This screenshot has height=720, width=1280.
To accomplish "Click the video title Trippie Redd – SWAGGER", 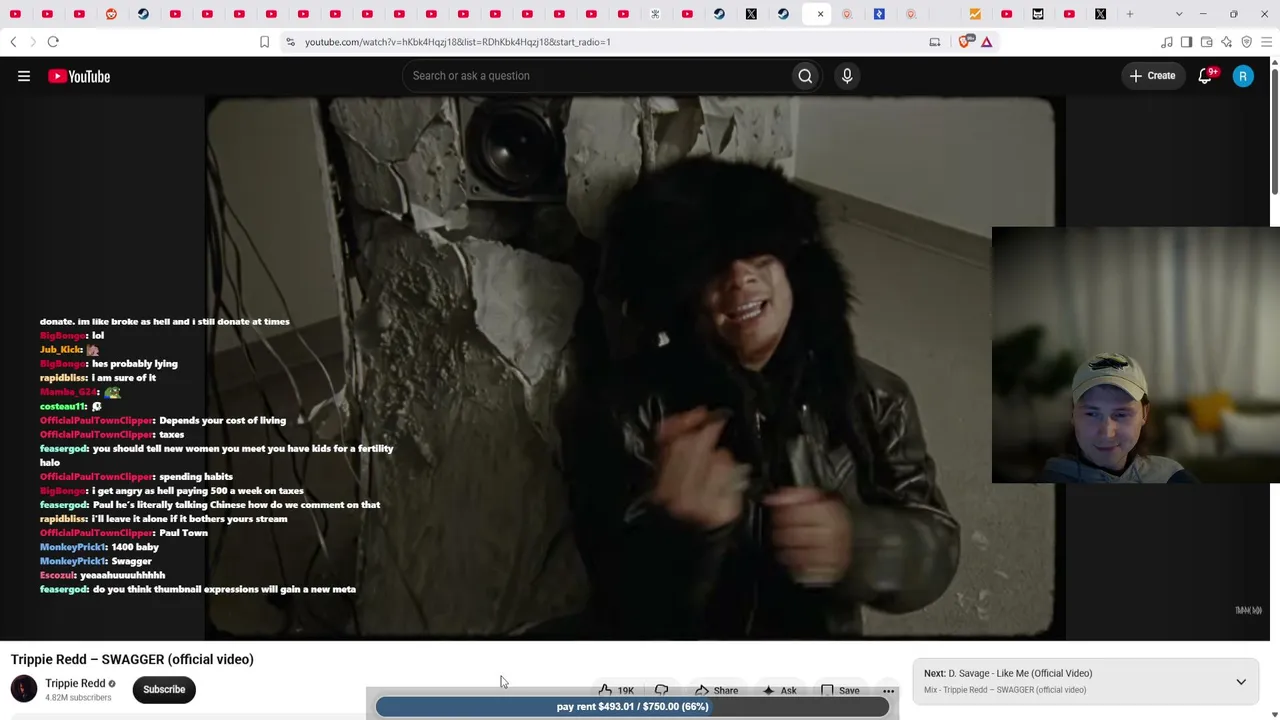I will pyautogui.click(x=132, y=659).
